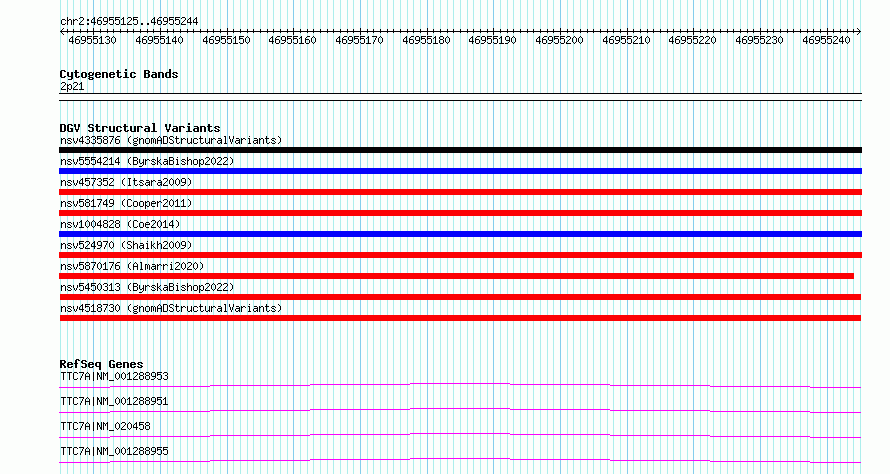Click ruler tick label 46955240
This screenshot has width=890, height=474.
(826, 40)
